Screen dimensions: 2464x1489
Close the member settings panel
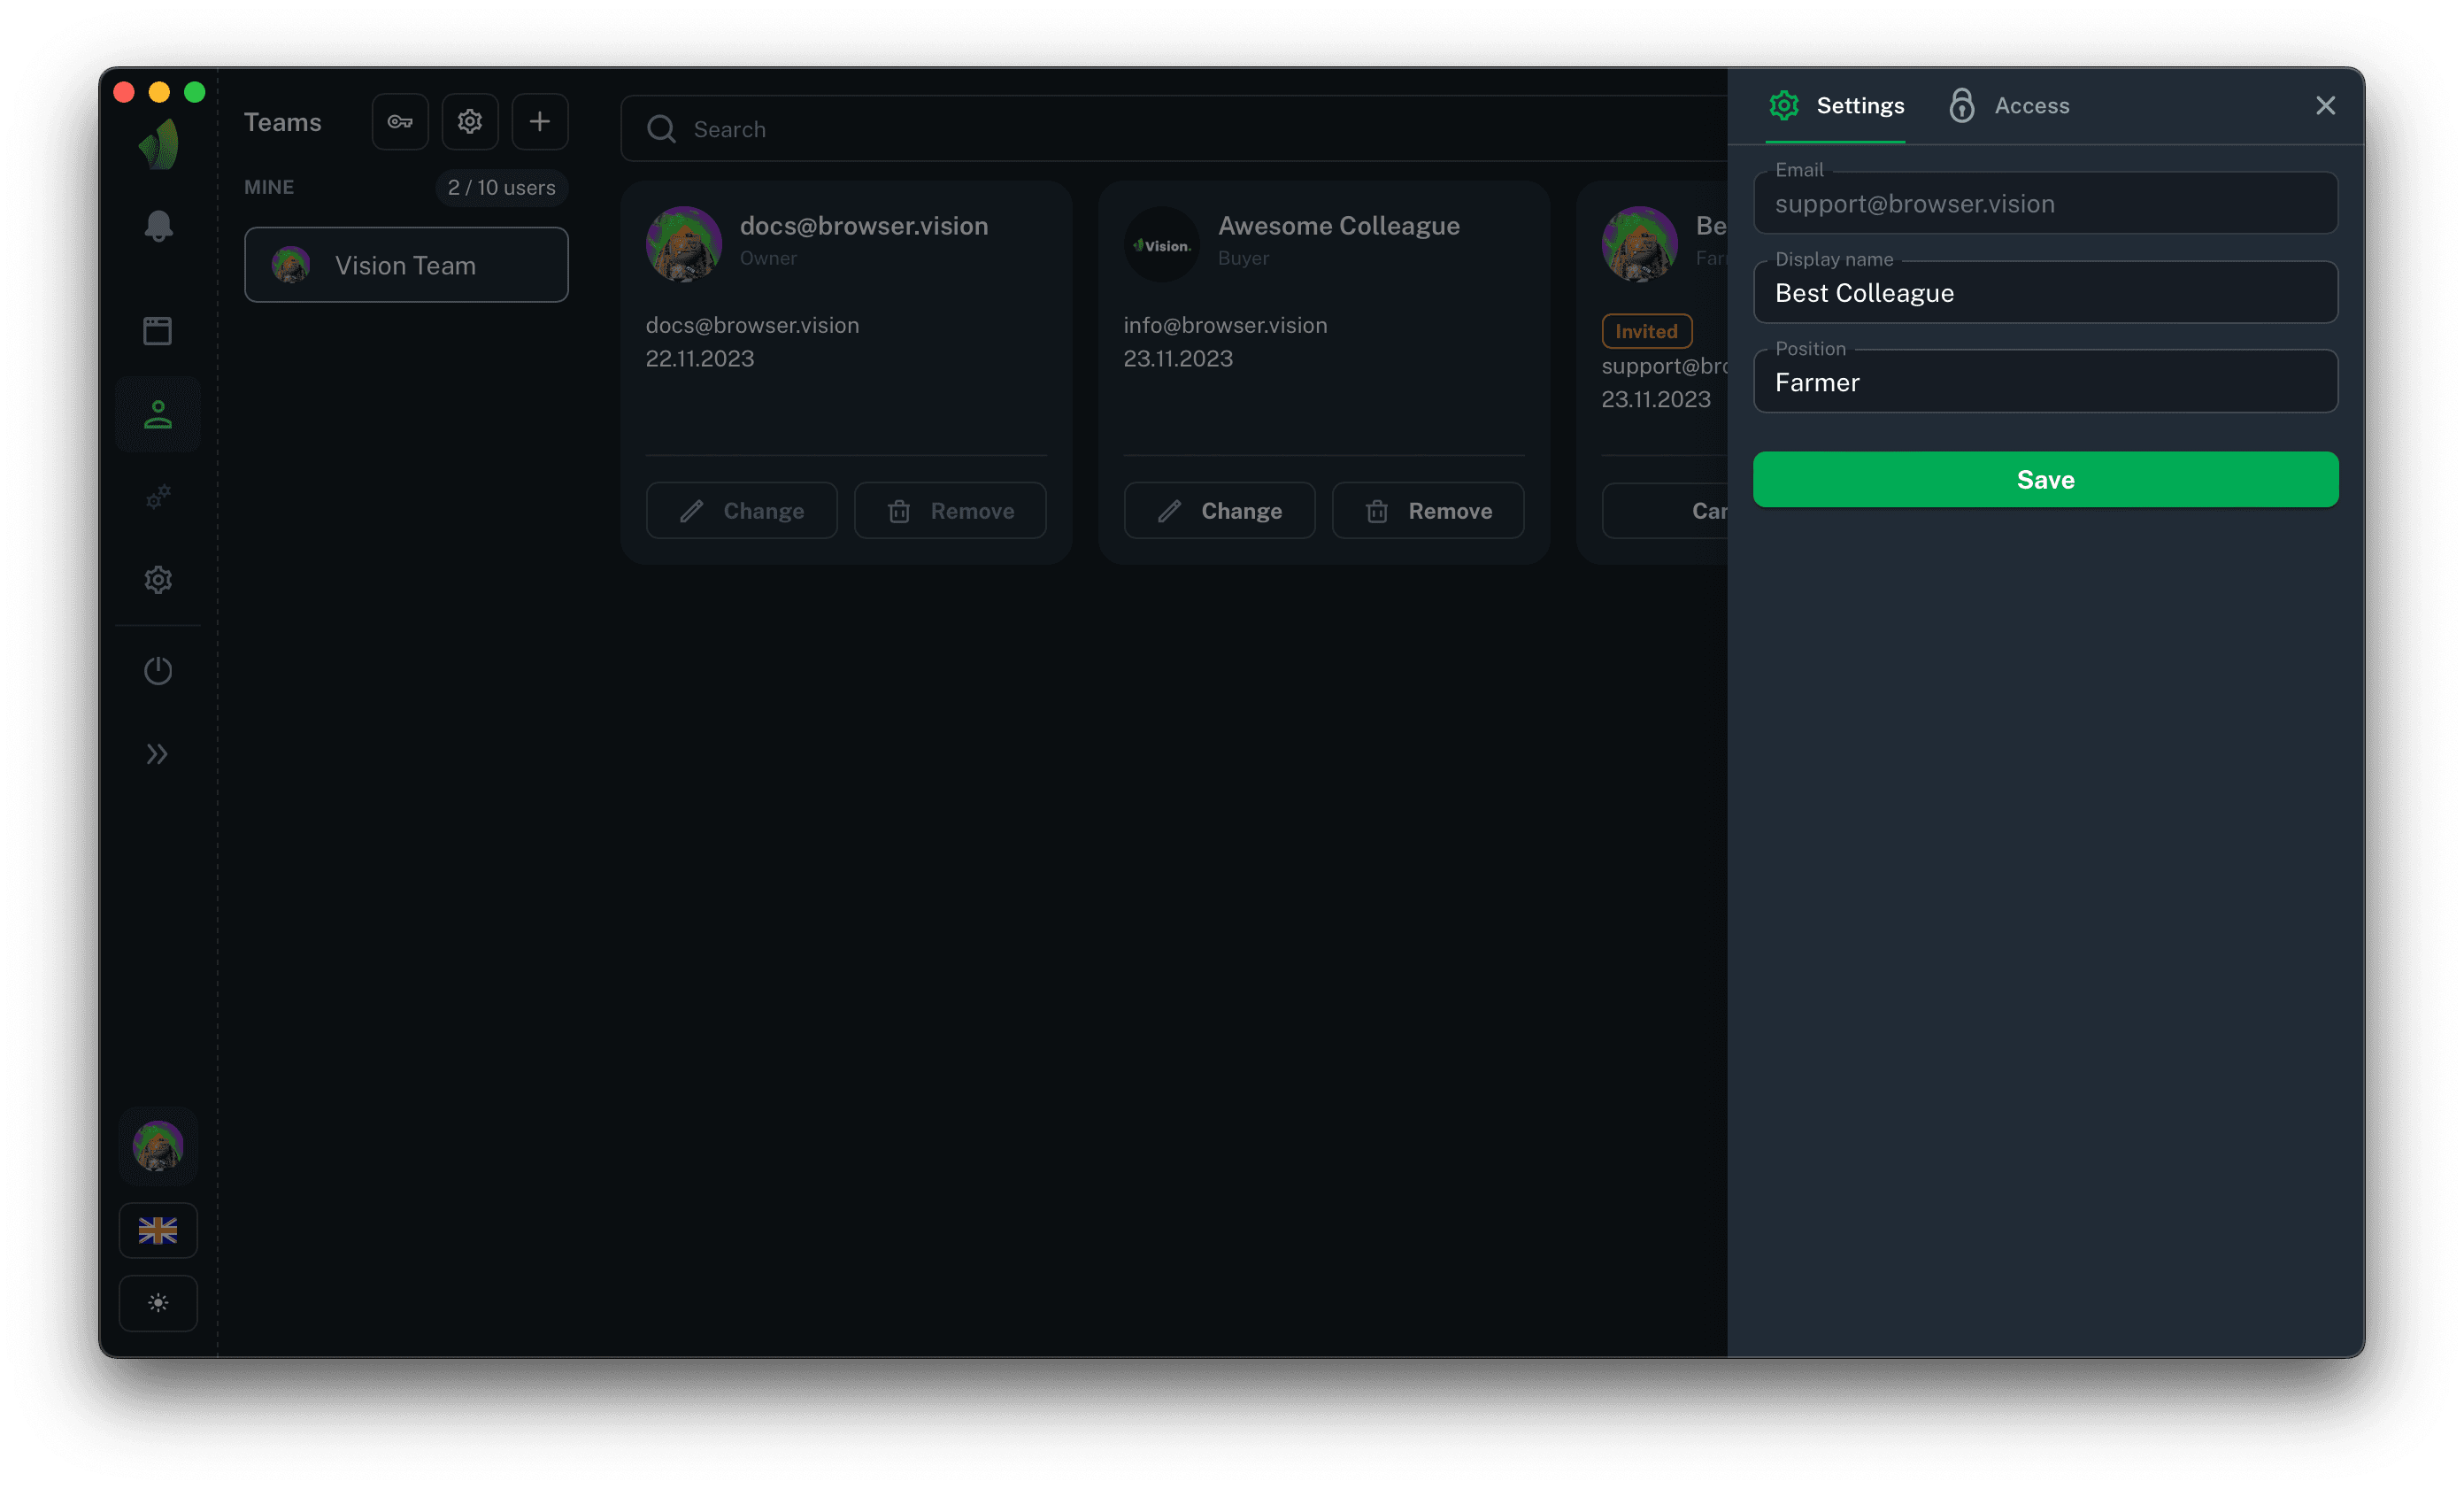(2325, 106)
